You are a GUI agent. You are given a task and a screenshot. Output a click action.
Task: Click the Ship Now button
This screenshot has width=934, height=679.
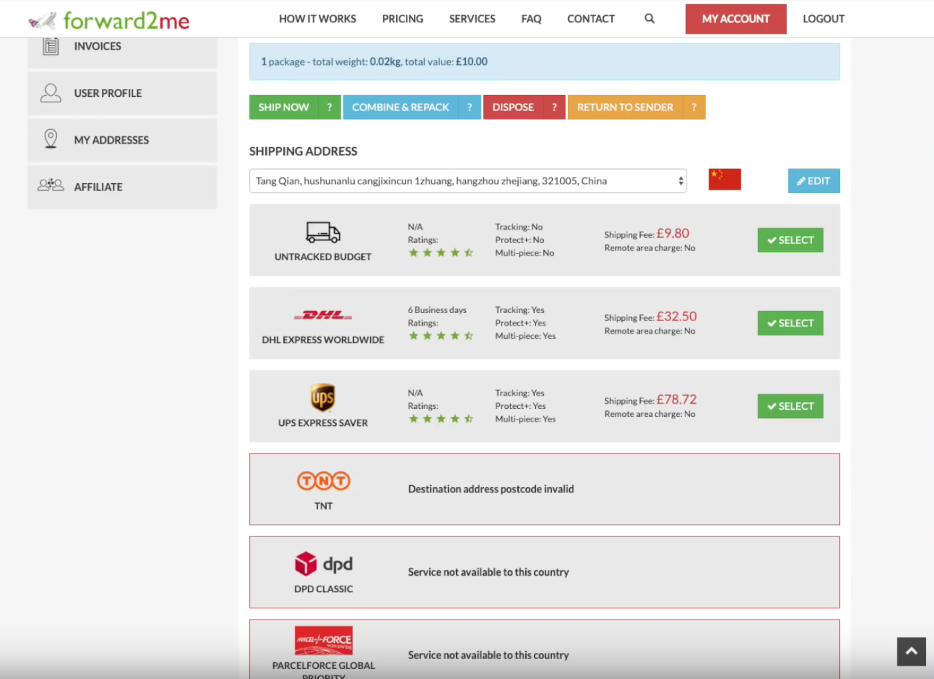[x=284, y=107]
